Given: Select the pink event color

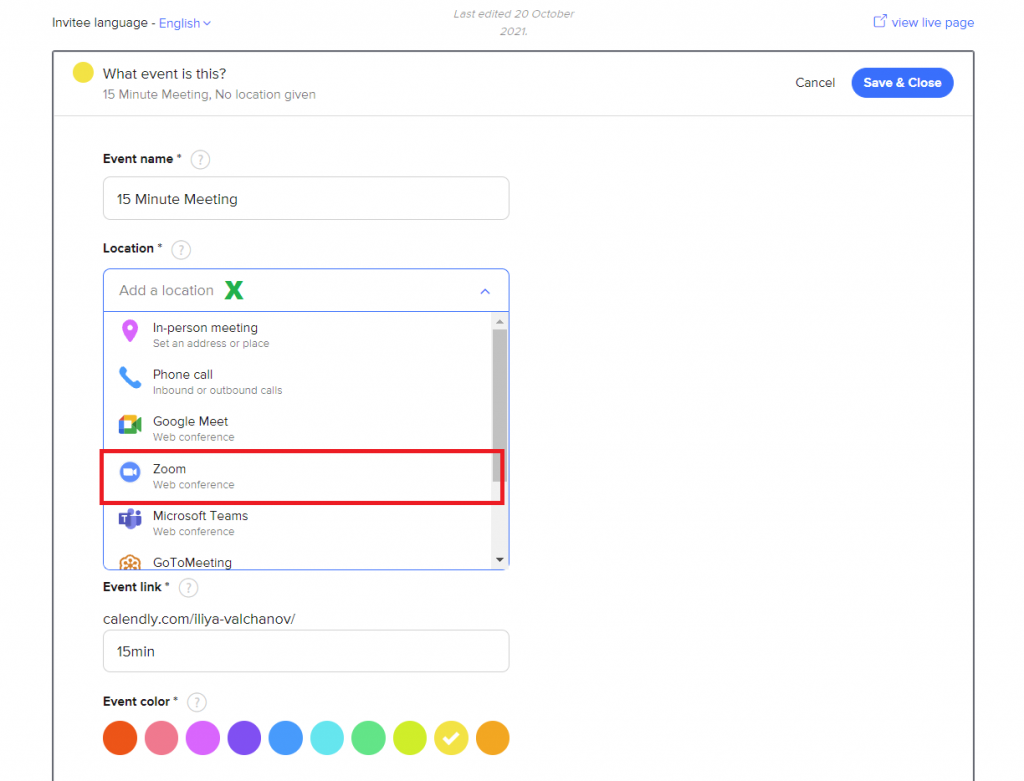Looking at the screenshot, I should coord(161,738).
